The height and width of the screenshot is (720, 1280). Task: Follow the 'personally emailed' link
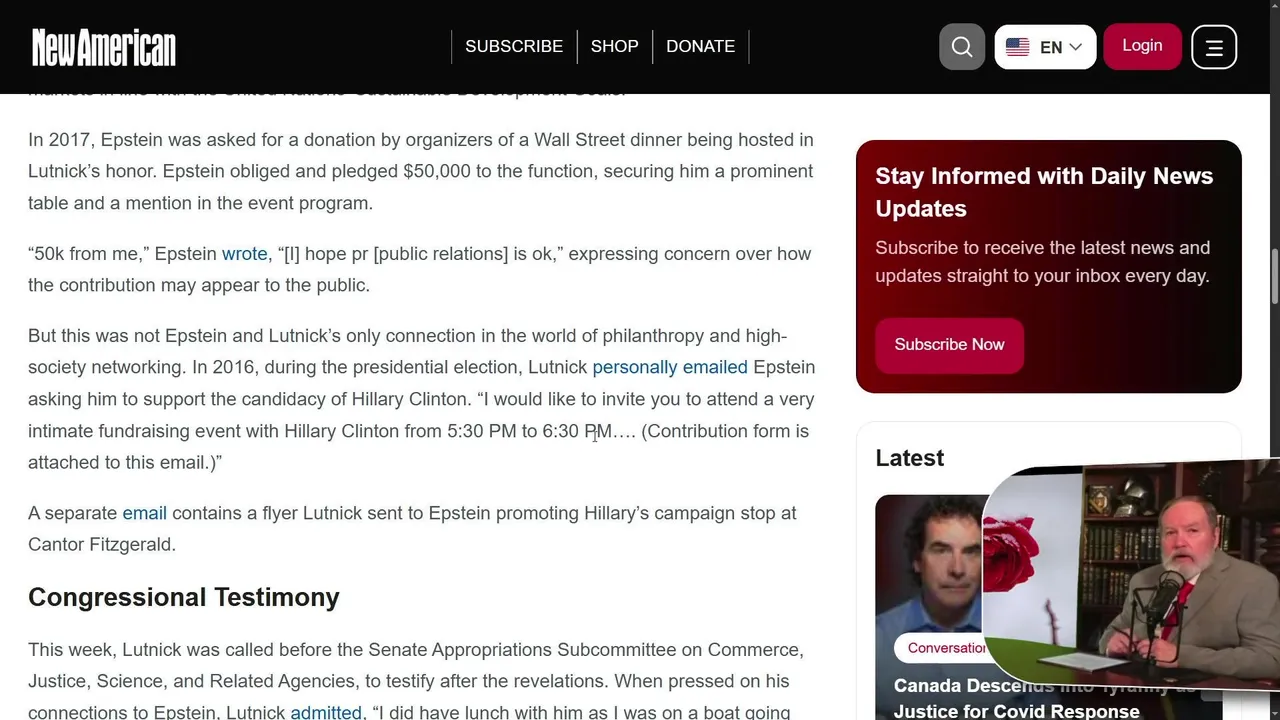pyautogui.click(x=670, y=367)
